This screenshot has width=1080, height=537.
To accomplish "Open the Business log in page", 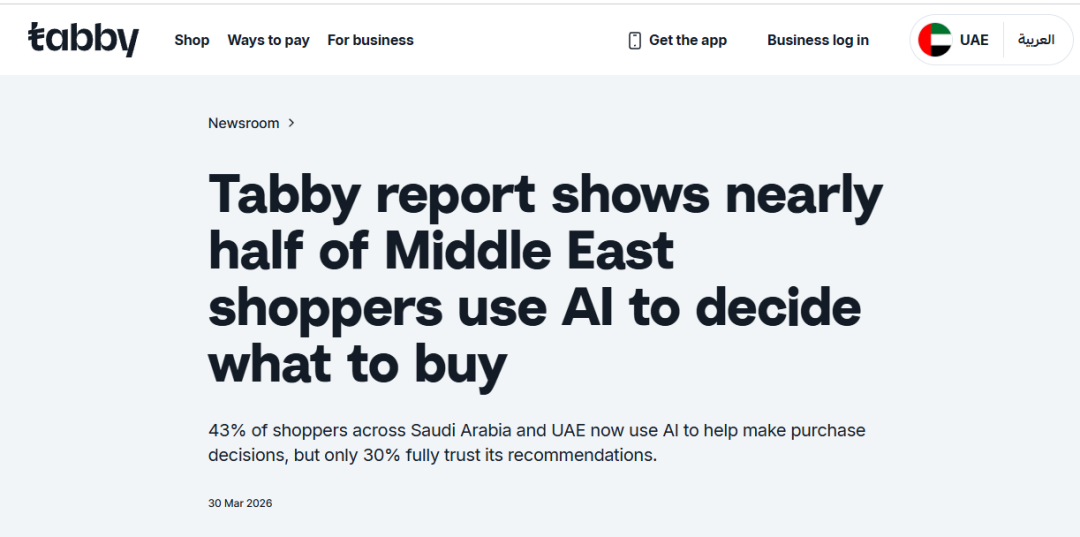I will pos(818,40).
